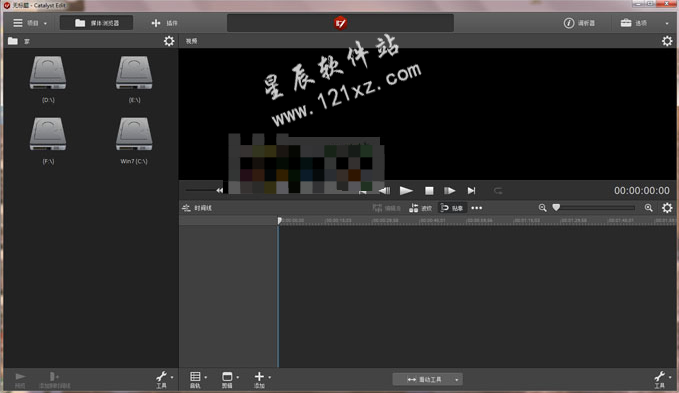Toggle the ripple mode button
The image size is (679, 393).
pyautogui.click(x=420, y=208)
